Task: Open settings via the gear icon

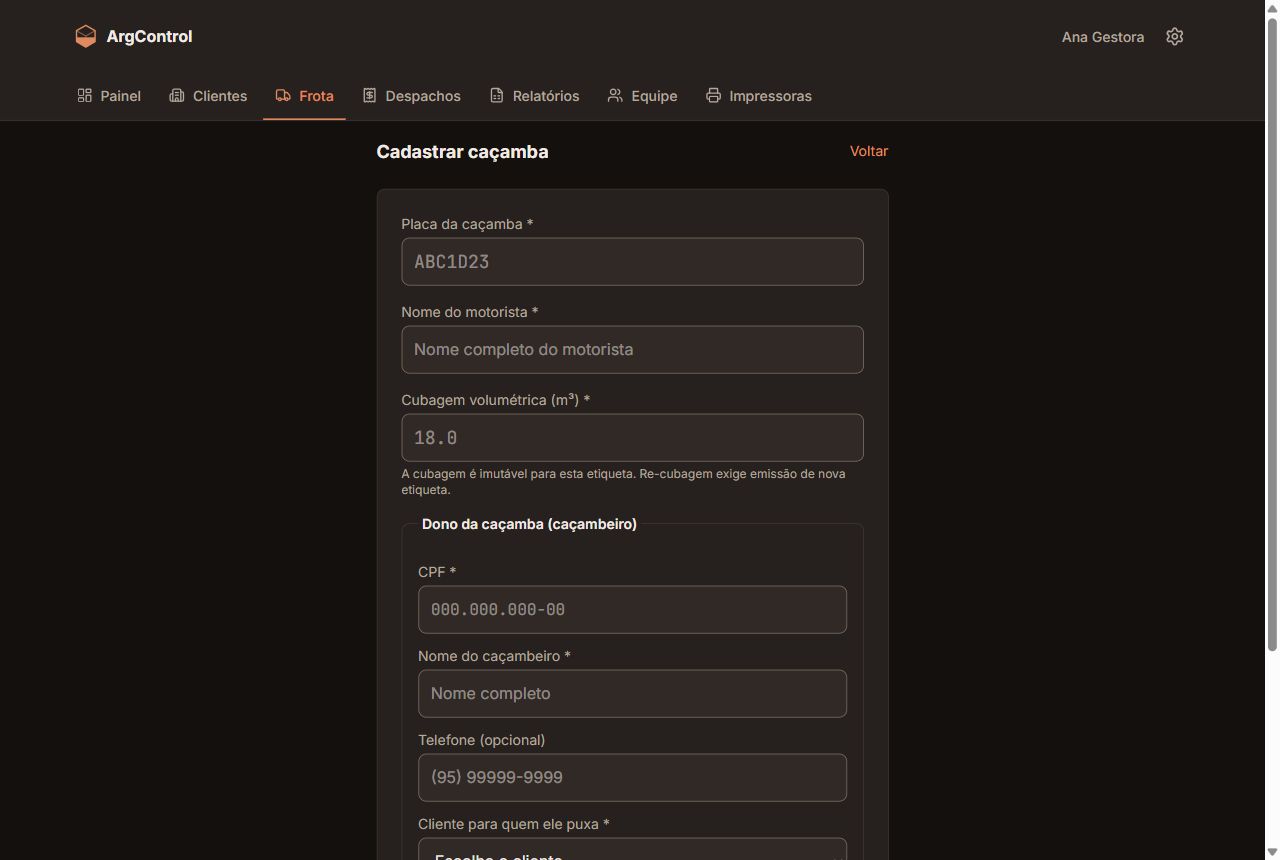Action: 1175,36
